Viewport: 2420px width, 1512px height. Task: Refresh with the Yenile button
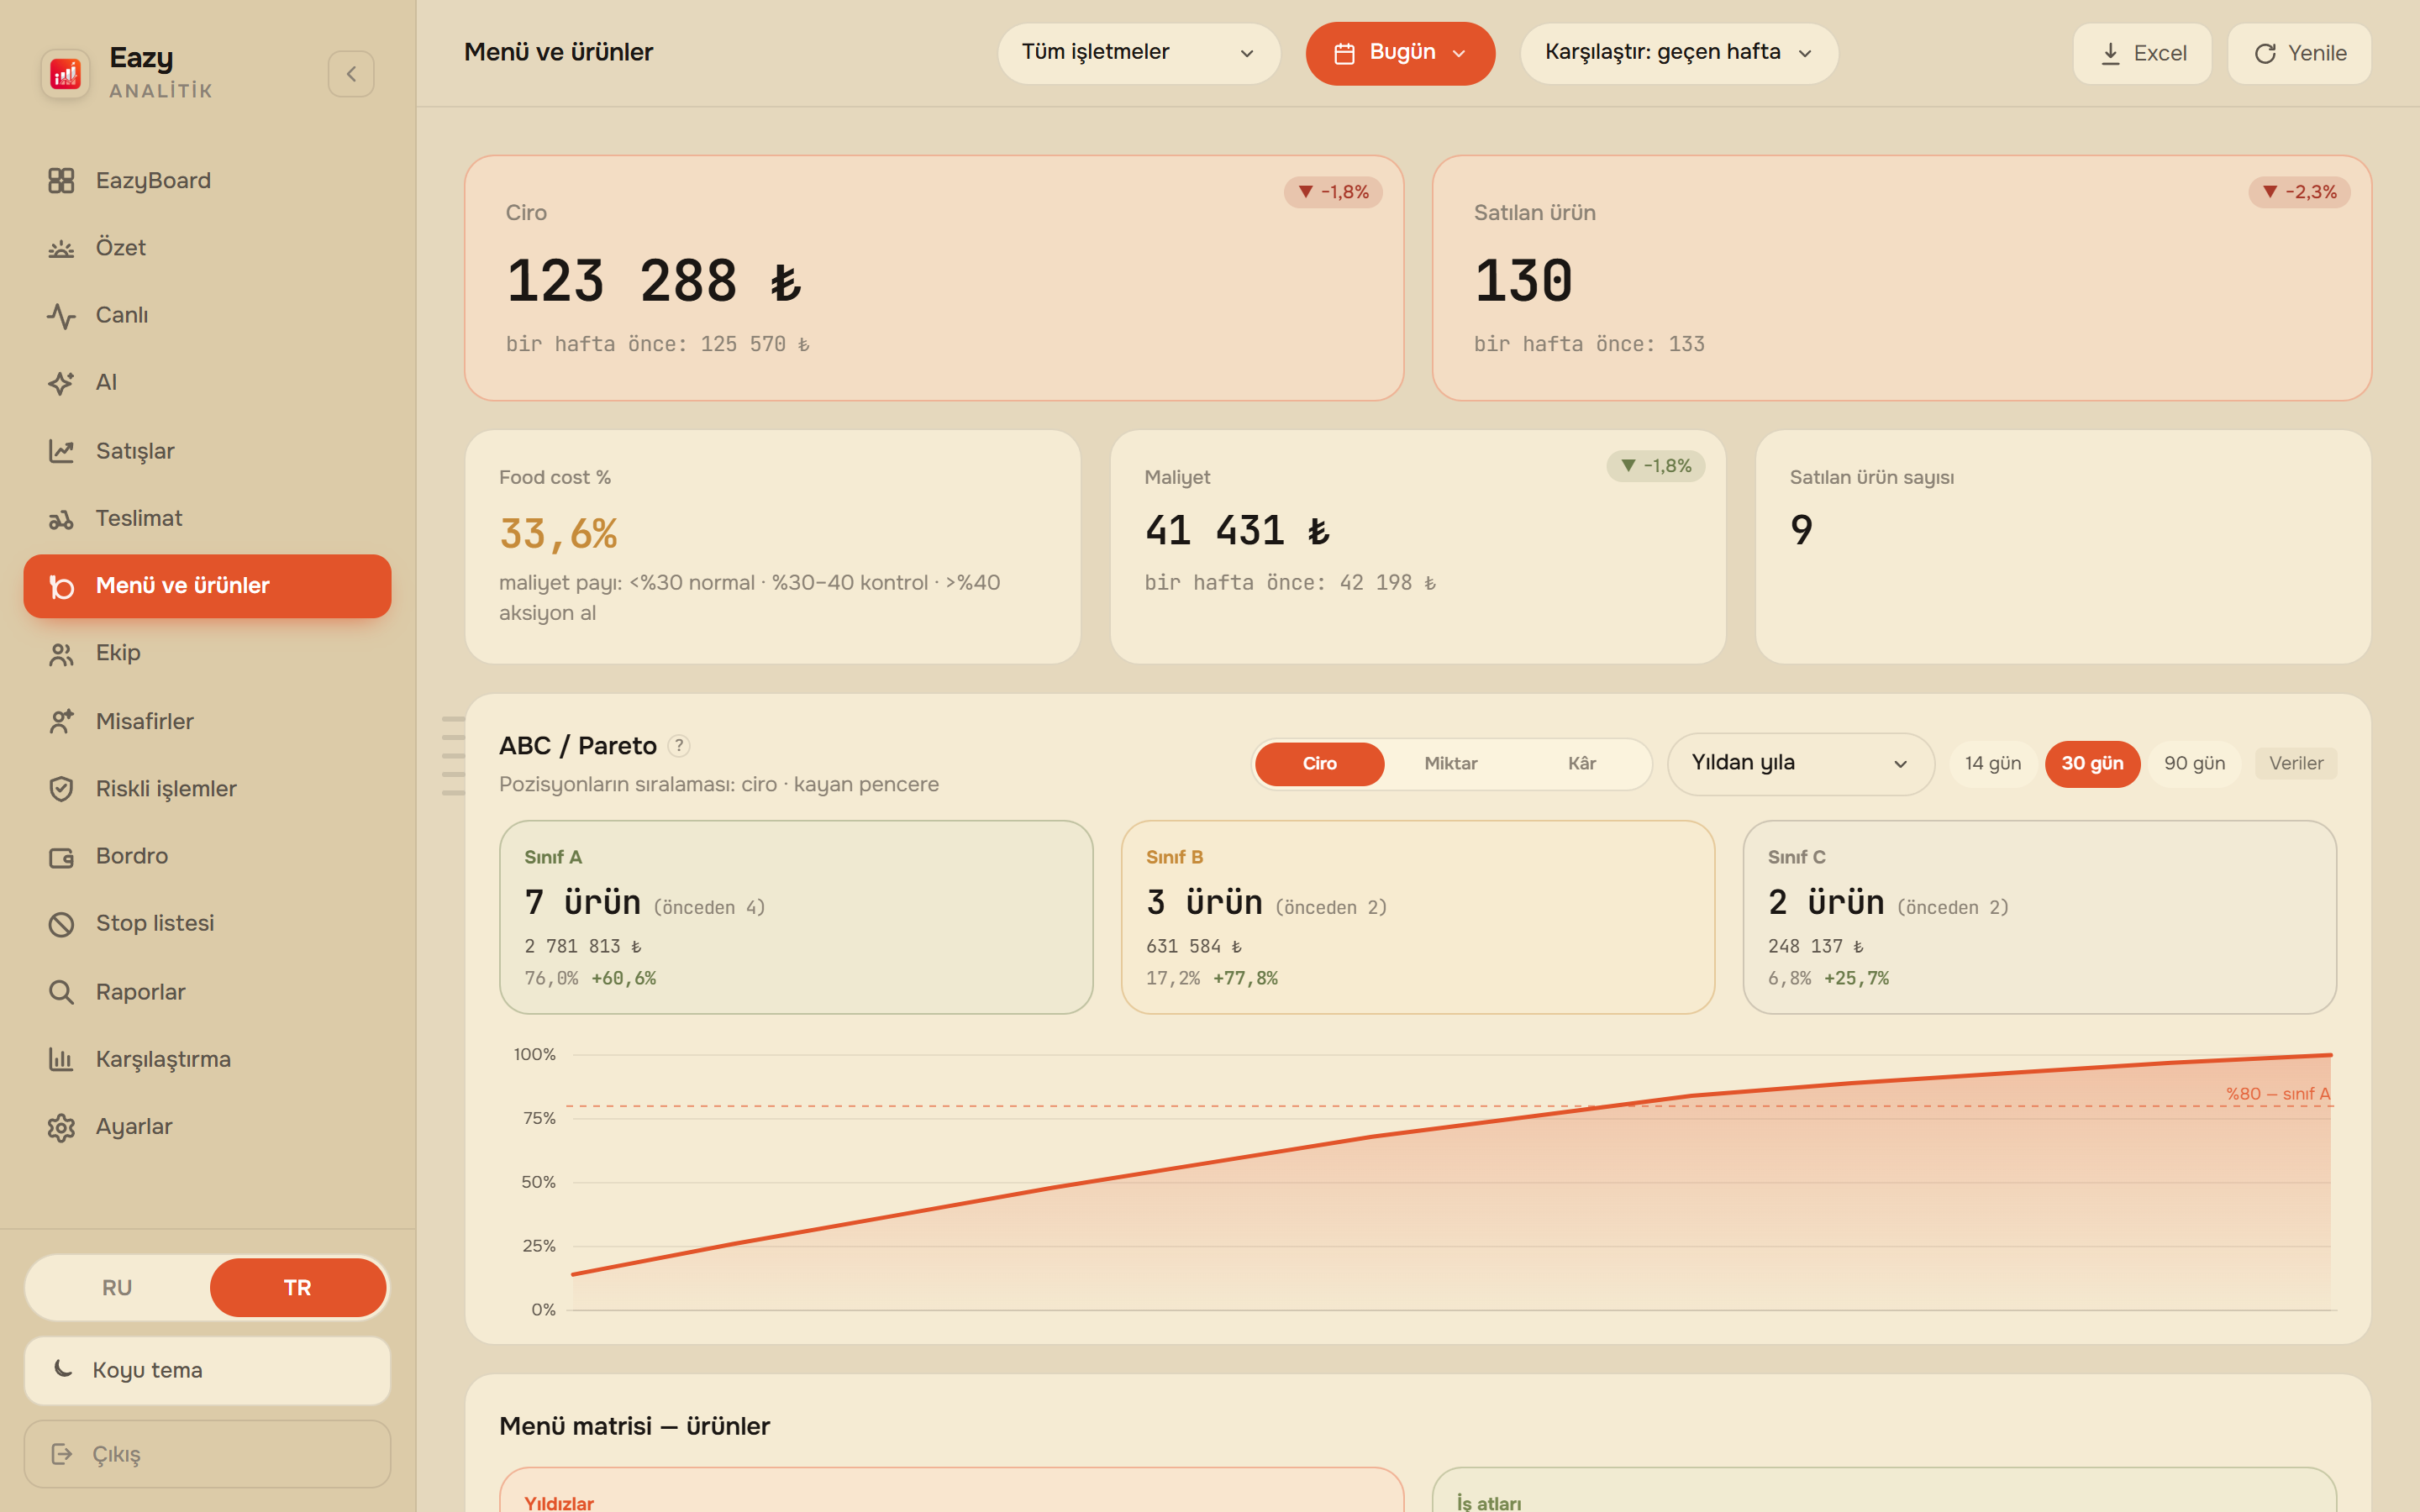tap(2299, 53)
